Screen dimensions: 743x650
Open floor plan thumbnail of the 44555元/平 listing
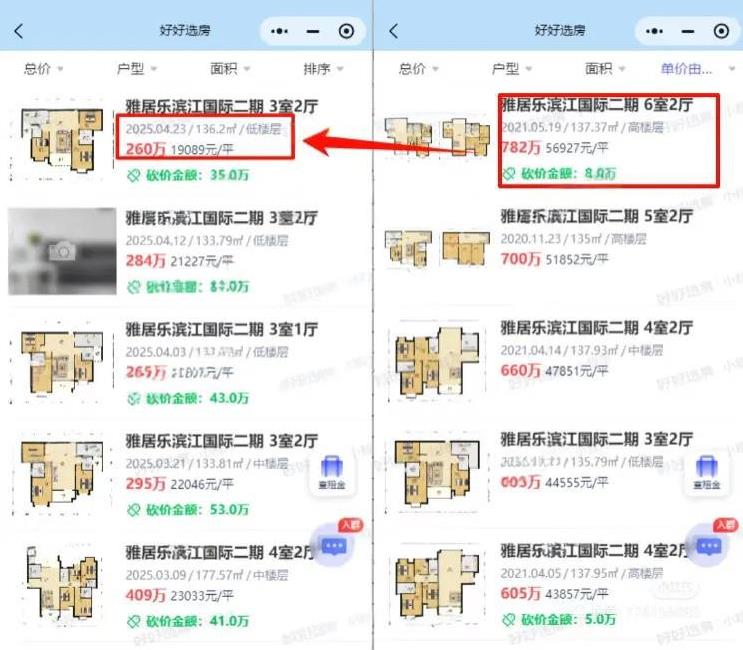coord(437,473)
